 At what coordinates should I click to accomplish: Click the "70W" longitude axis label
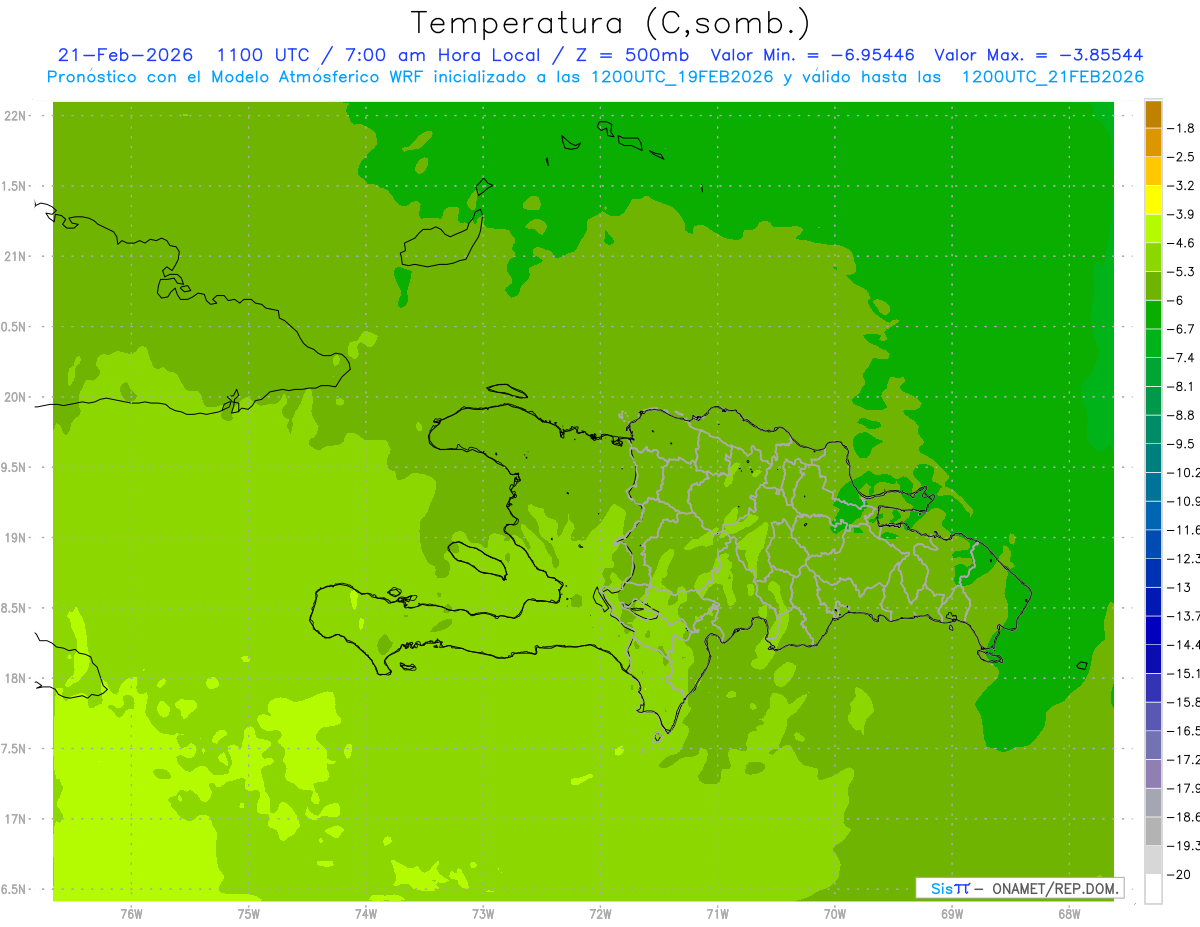[x=834, y=914]
